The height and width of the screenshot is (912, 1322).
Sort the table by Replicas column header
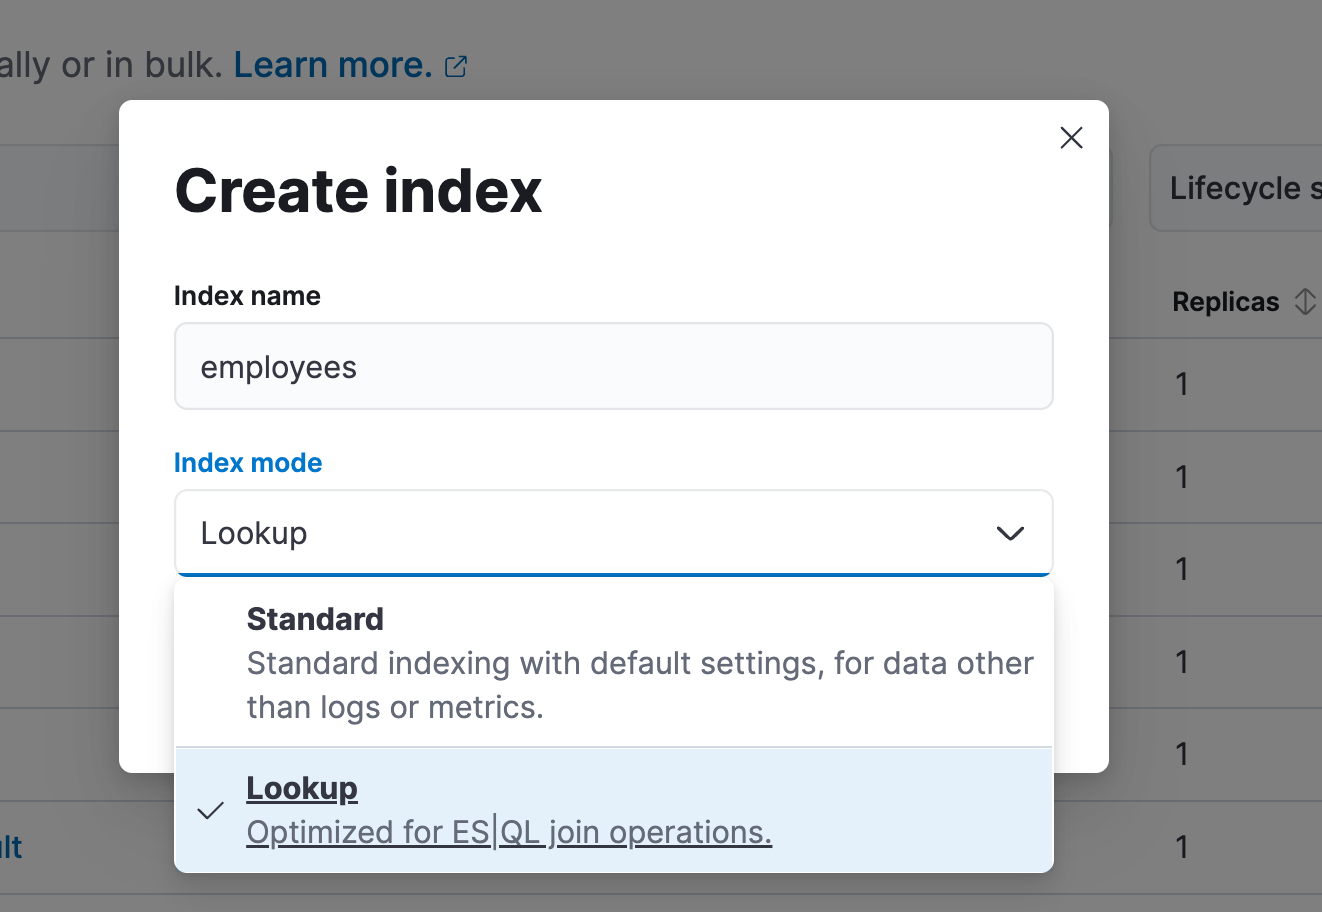(1225, 302)
